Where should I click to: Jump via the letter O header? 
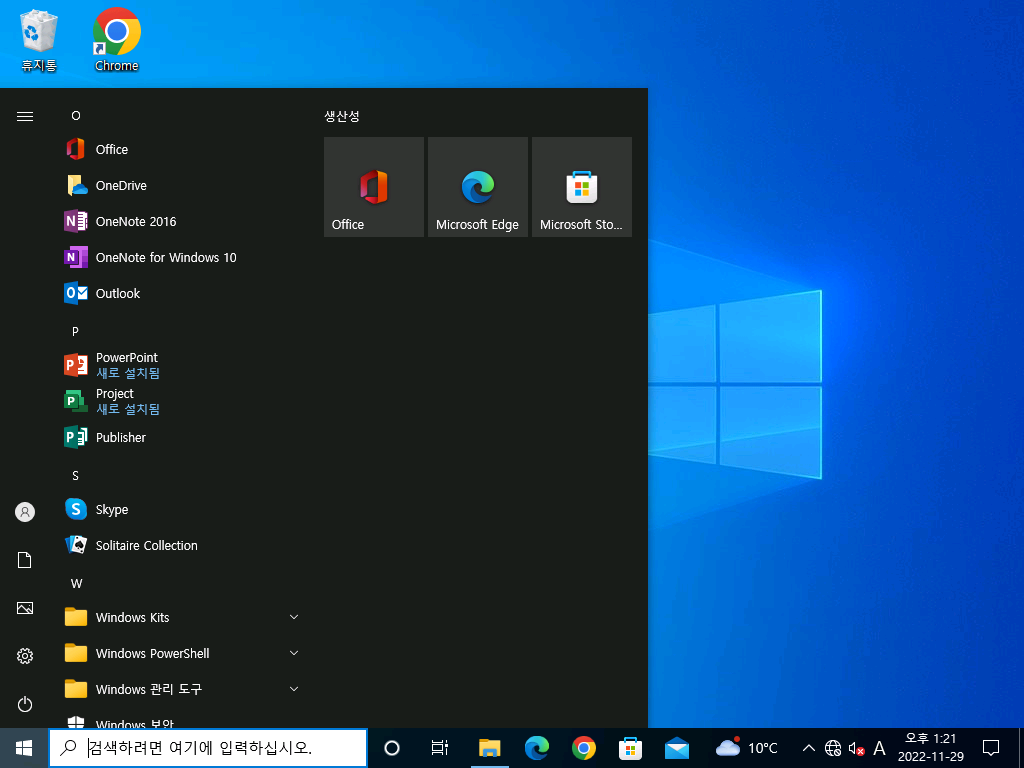76,116
